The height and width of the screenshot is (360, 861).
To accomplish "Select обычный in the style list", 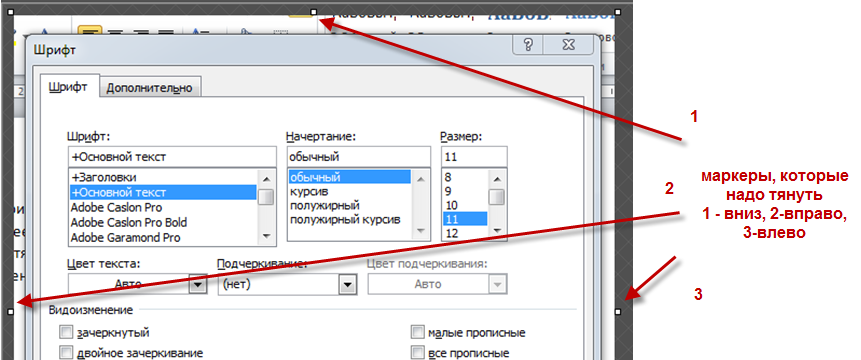I will [349, 177].
